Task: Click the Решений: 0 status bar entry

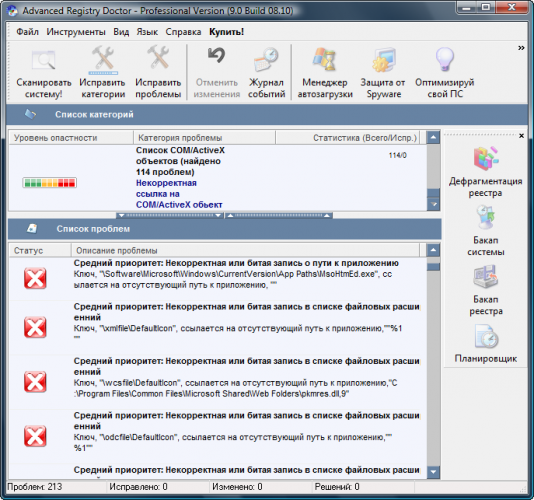Action: (336, 487)
